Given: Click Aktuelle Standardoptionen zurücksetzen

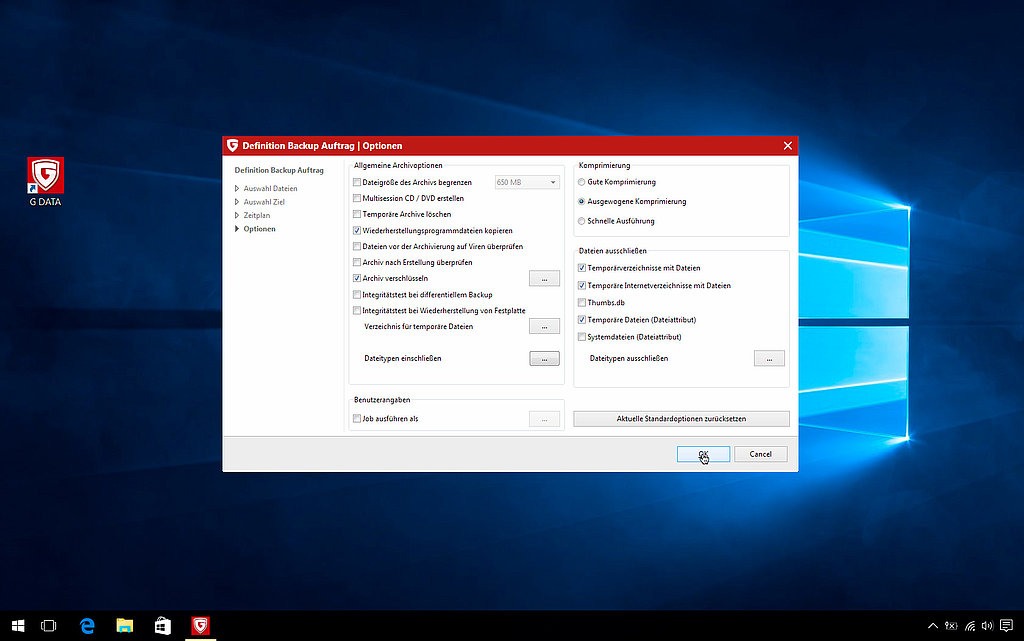Looking at the screenshot, I should point(681,418).
